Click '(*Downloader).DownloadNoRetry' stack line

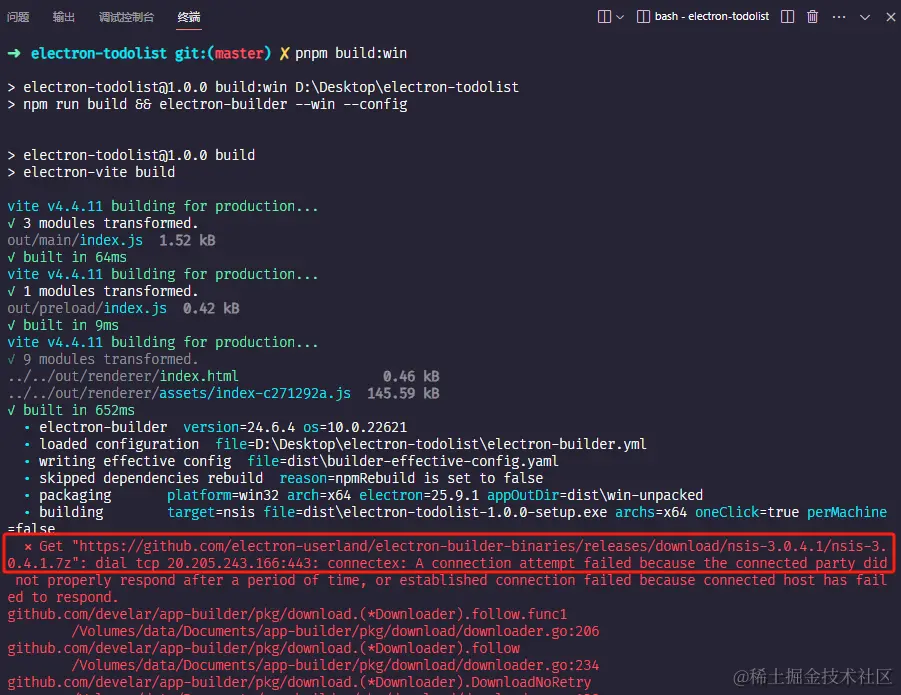click(475, 682)
